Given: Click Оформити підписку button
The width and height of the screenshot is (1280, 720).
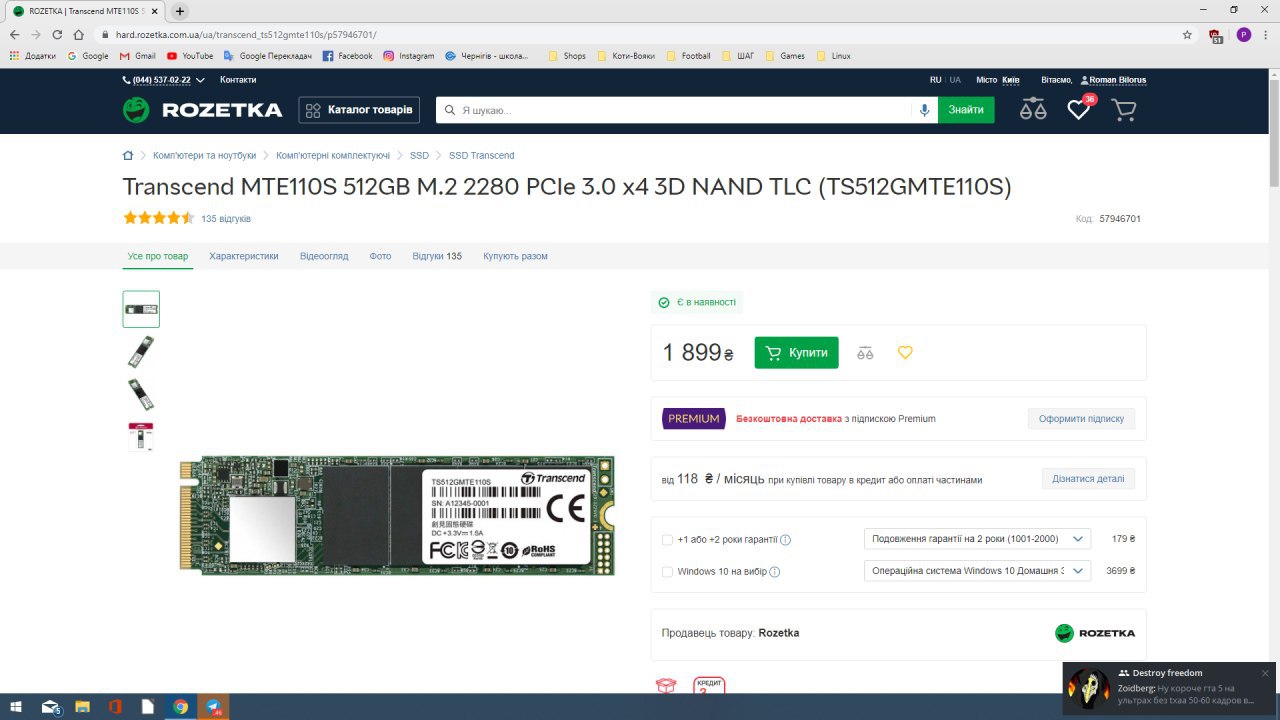Looking at the screenshot, I should tap(1081, 418).
